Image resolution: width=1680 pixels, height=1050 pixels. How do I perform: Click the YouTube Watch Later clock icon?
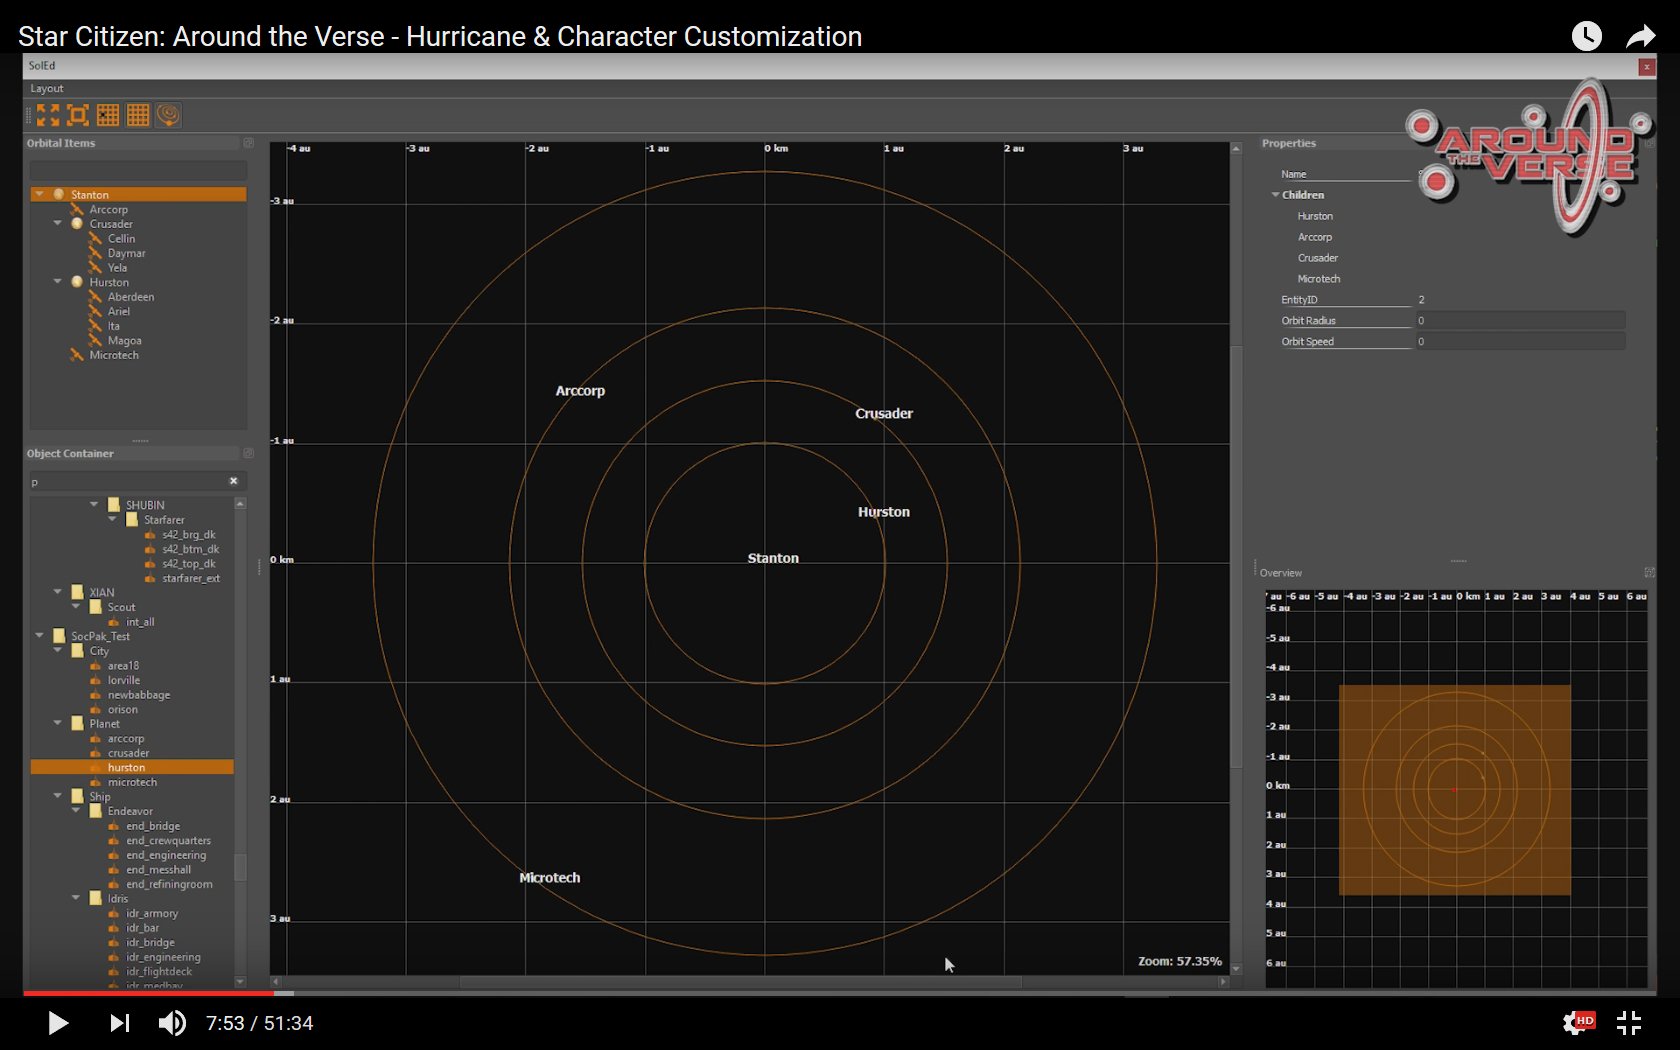(x=1586, y=36)
